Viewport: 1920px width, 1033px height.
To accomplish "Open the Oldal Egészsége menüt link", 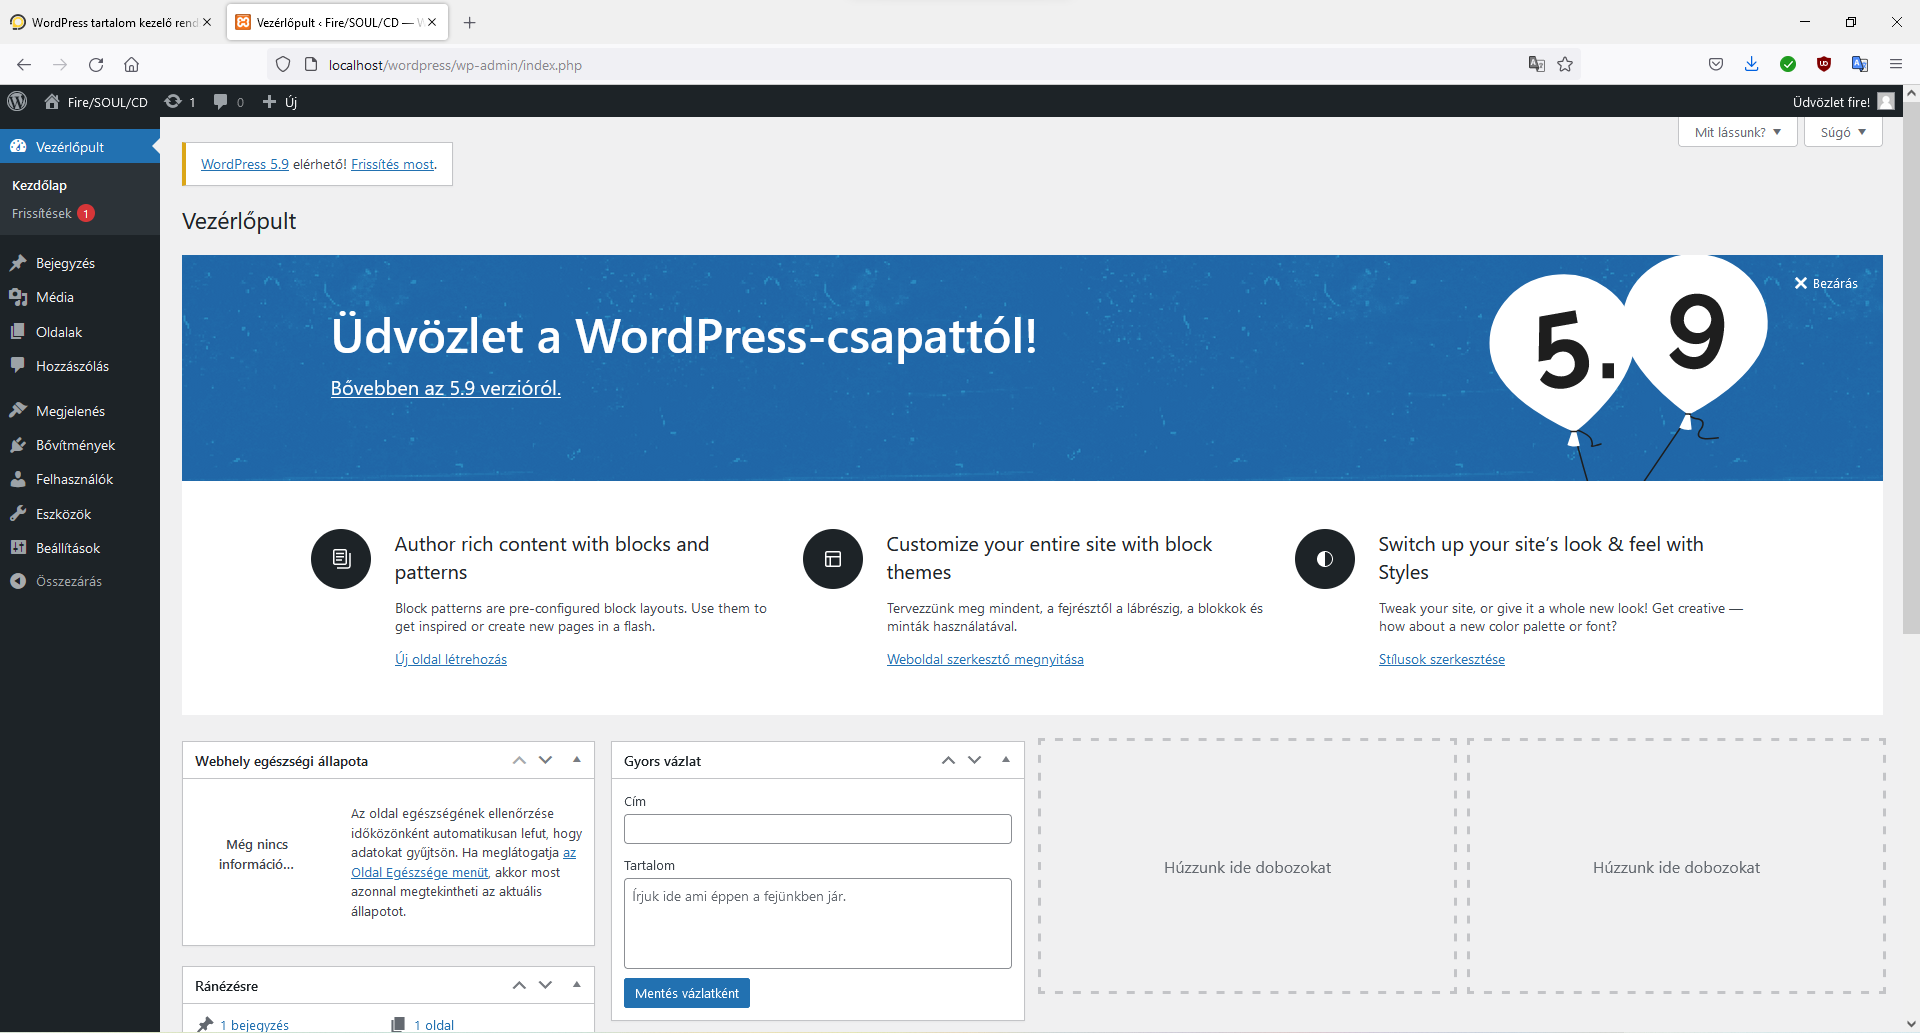I will [x=419, y=872].
